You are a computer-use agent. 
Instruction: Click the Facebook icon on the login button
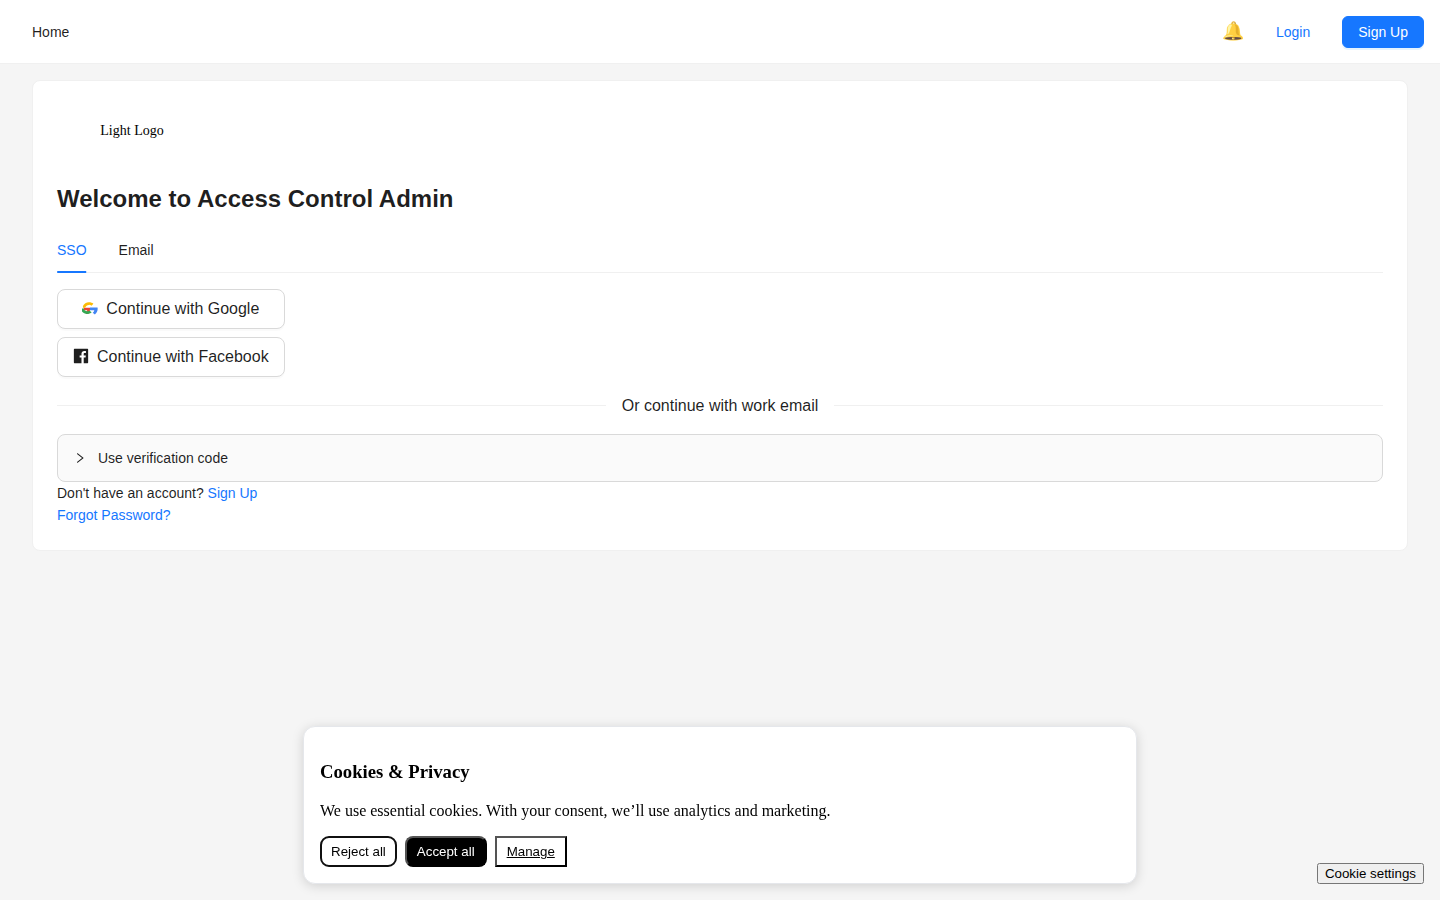point(80,356)
